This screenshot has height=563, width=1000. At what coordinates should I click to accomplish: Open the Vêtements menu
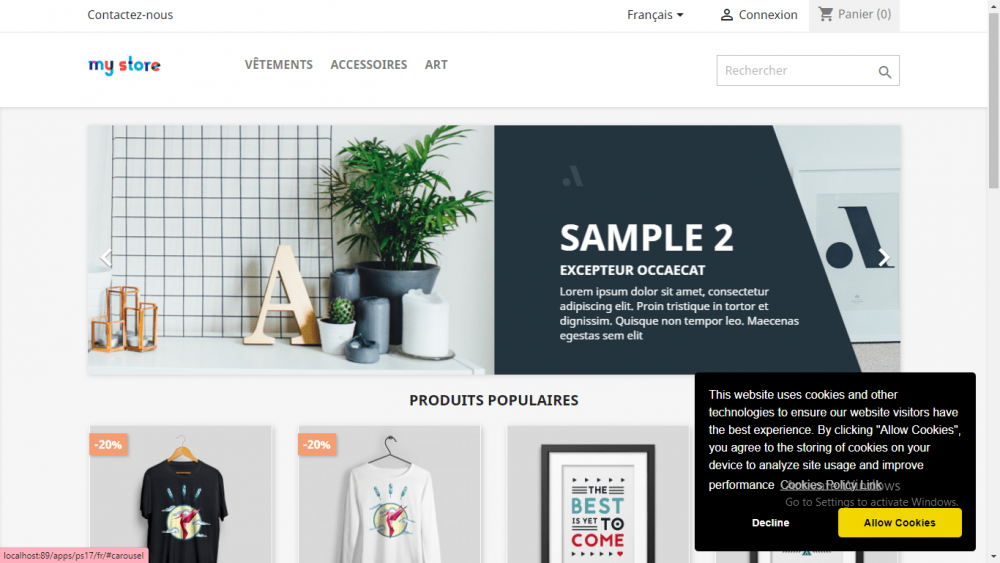[x=279, y=64]
